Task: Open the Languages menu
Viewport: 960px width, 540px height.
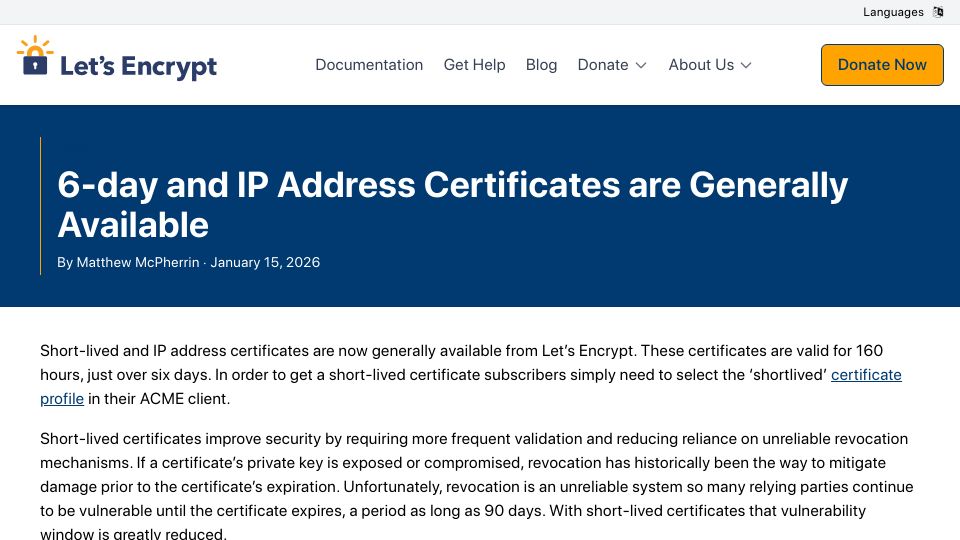Action: point(893,12)
